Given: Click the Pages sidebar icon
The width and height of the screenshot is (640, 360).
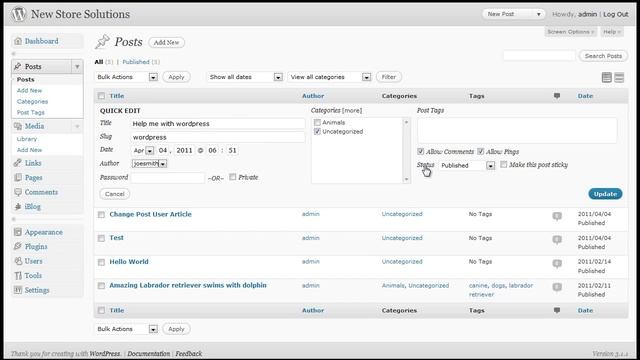Looking at the screenshot, I should click(18, 178).
